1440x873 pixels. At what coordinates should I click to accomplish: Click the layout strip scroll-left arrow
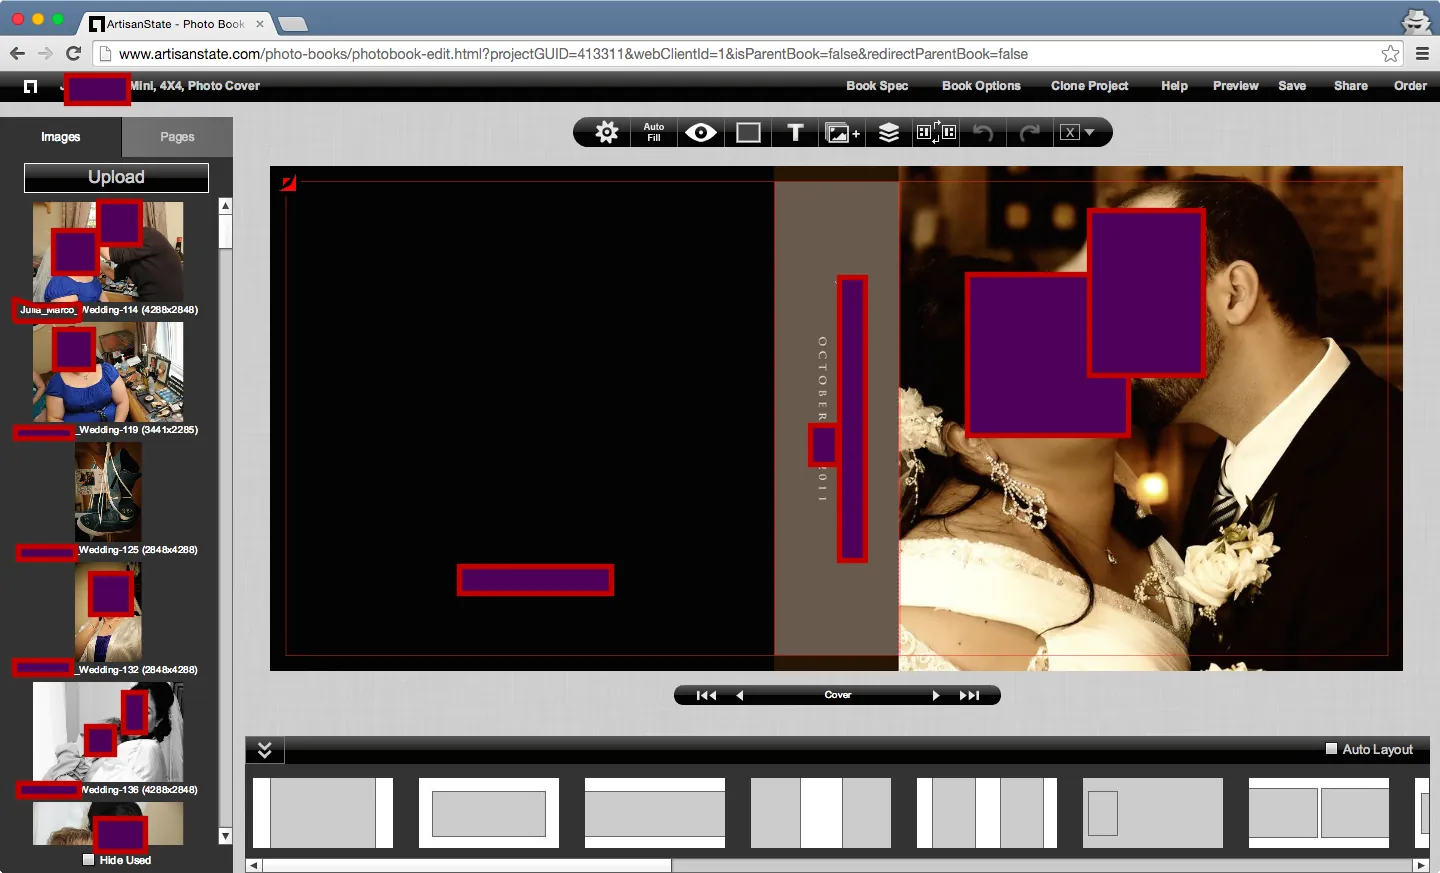(254, 866)
